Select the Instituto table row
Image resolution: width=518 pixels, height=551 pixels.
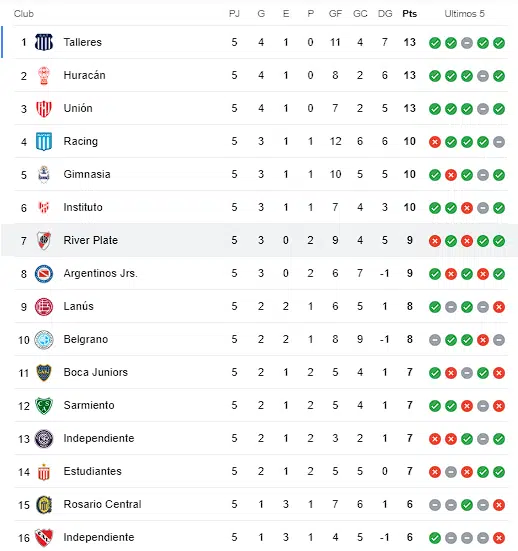point(261,207)
